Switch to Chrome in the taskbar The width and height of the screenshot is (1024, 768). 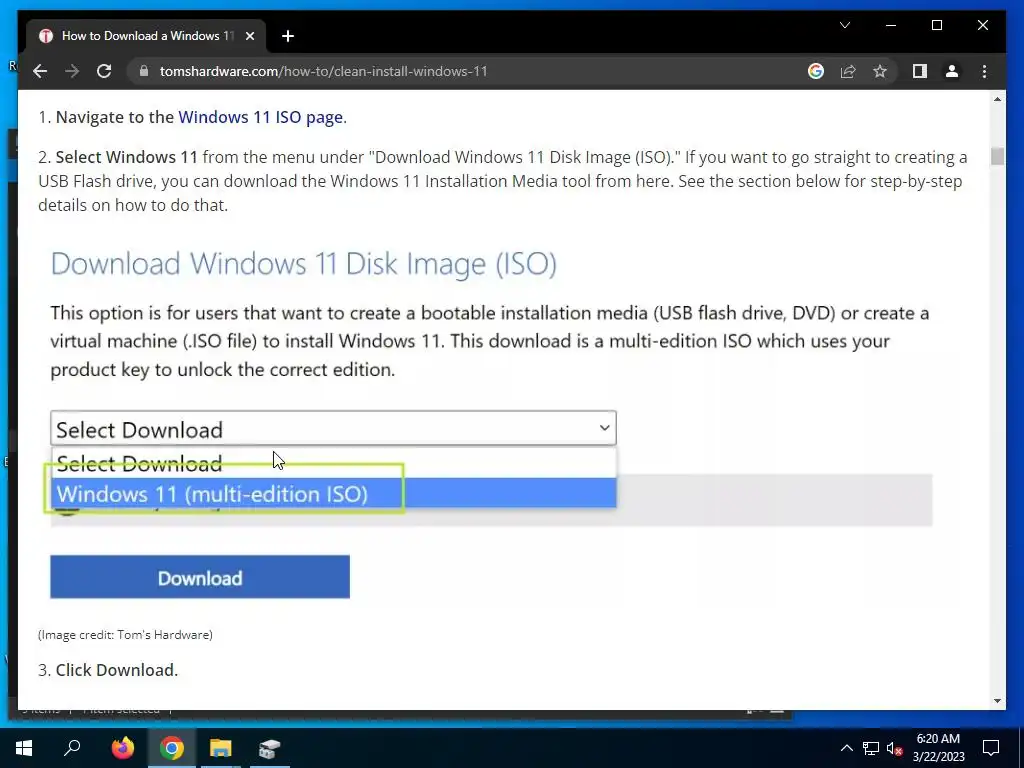coord(172,748)
